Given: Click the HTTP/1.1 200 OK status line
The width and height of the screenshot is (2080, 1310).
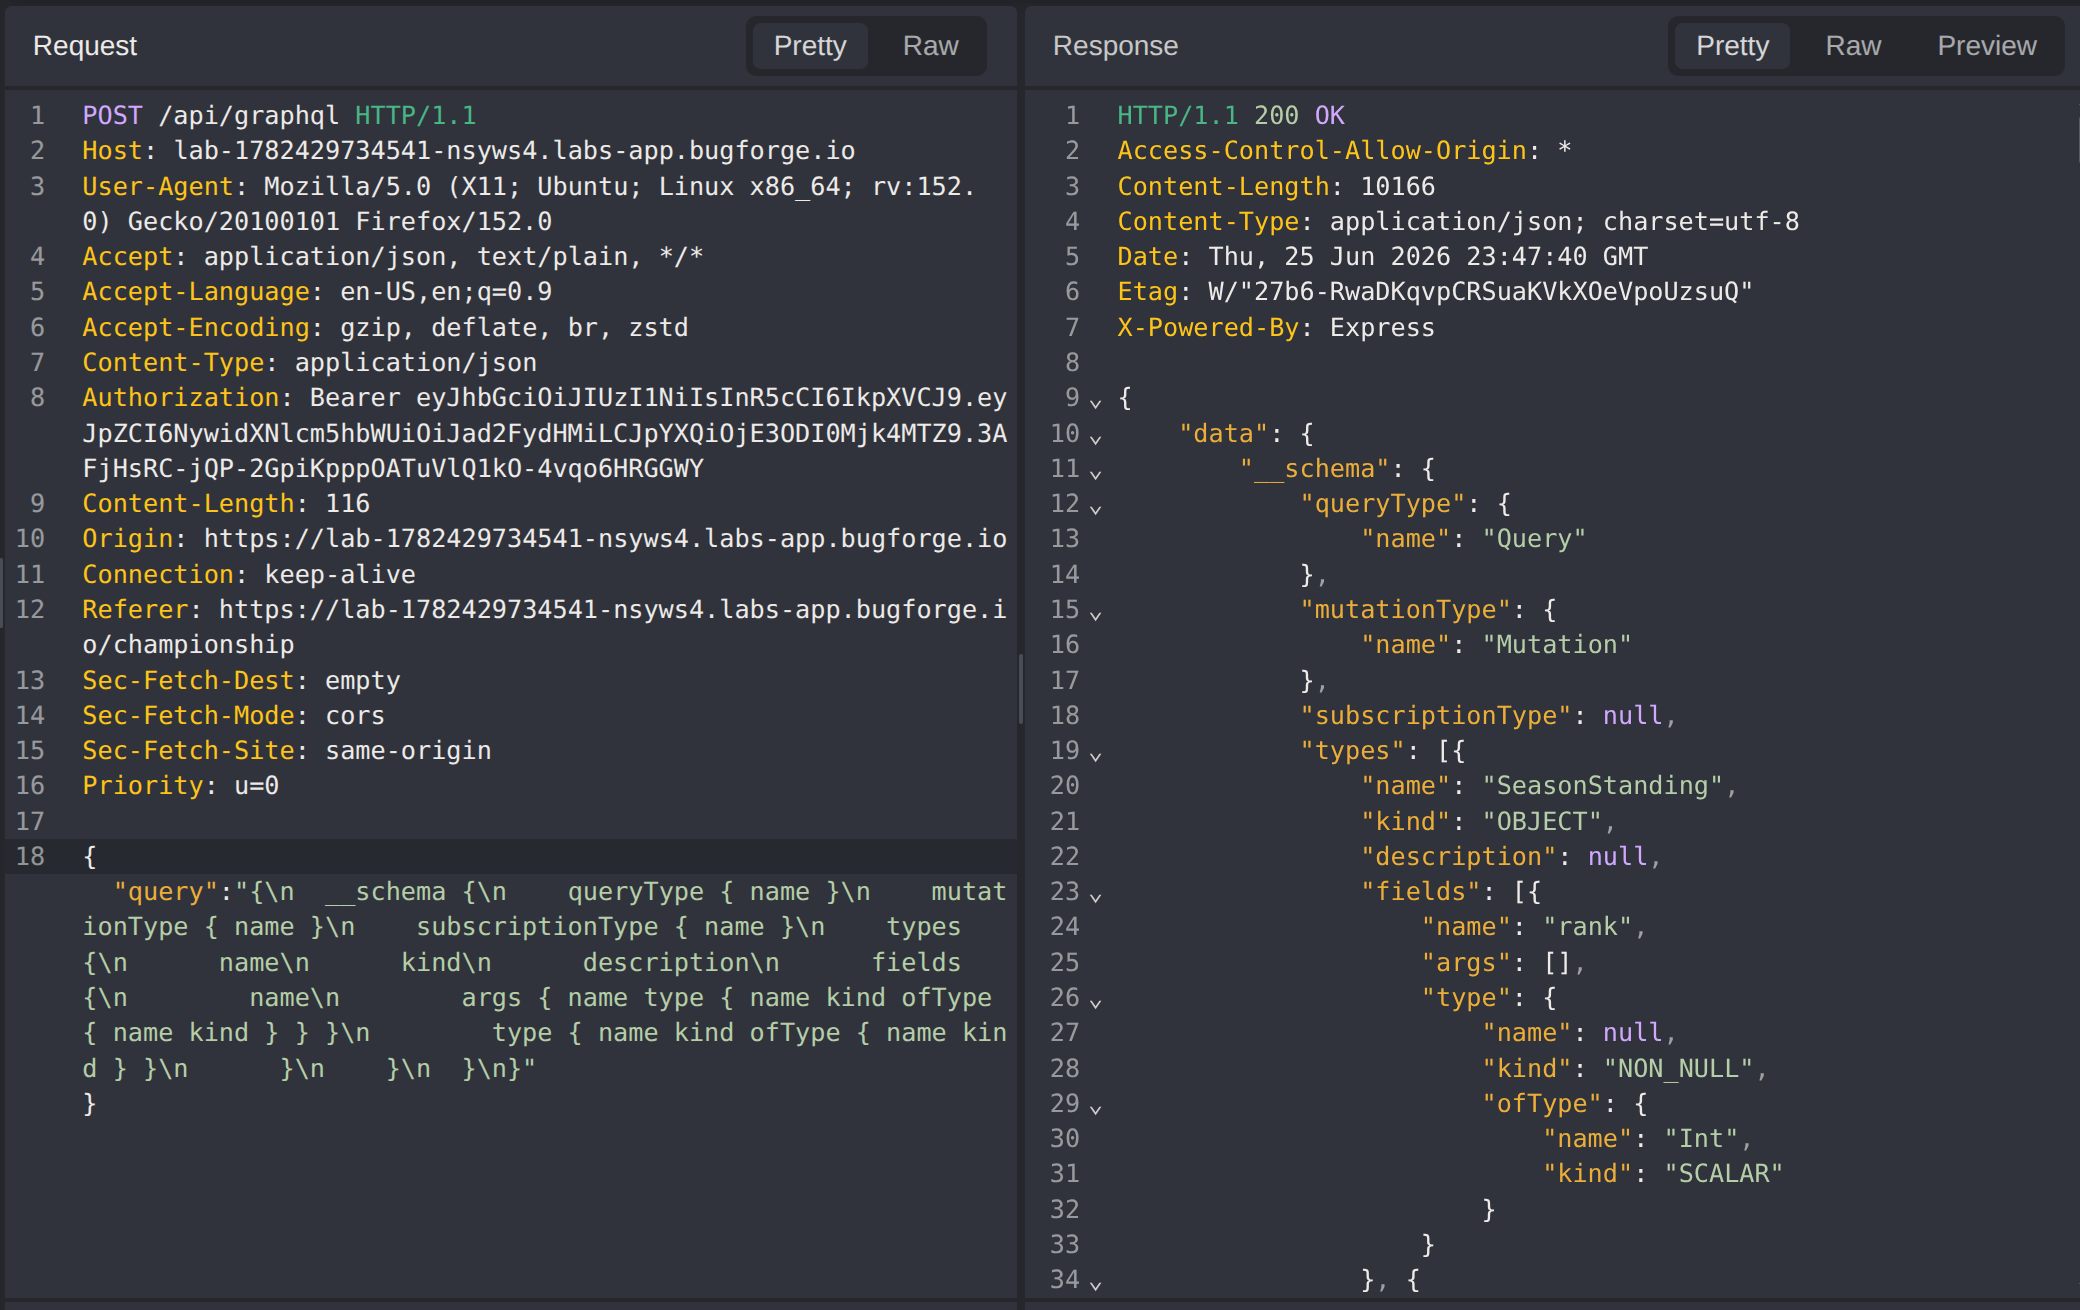Looking at the screenshot, I should tap(1231, 116).
